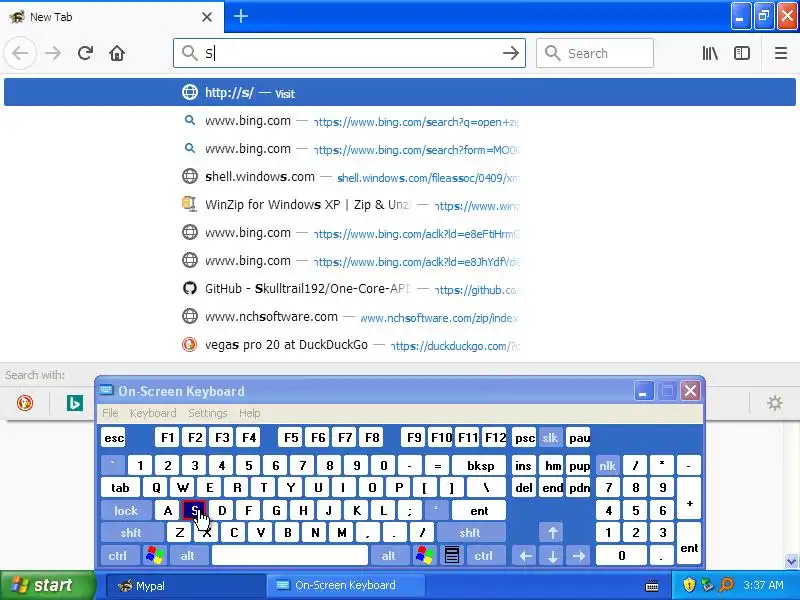The height and width of the screenshot is (600, 800).
Task: Toggle the right alt key
Action: 389,555
